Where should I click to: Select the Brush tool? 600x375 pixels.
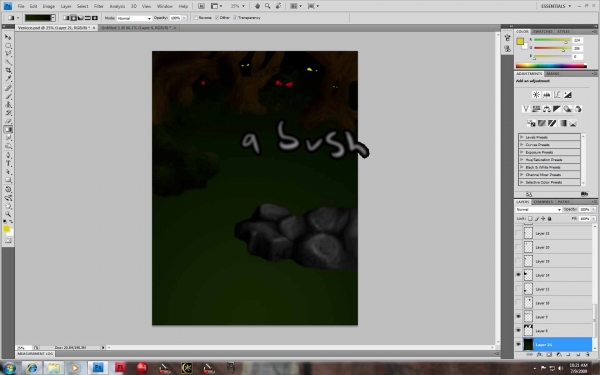click(8, 96)
